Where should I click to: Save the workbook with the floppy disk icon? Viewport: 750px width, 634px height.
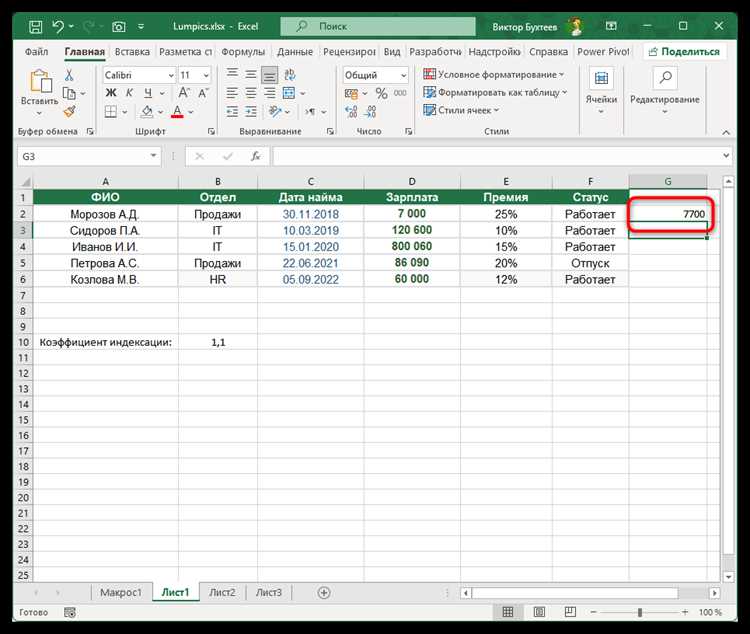(x=35, y=26)
